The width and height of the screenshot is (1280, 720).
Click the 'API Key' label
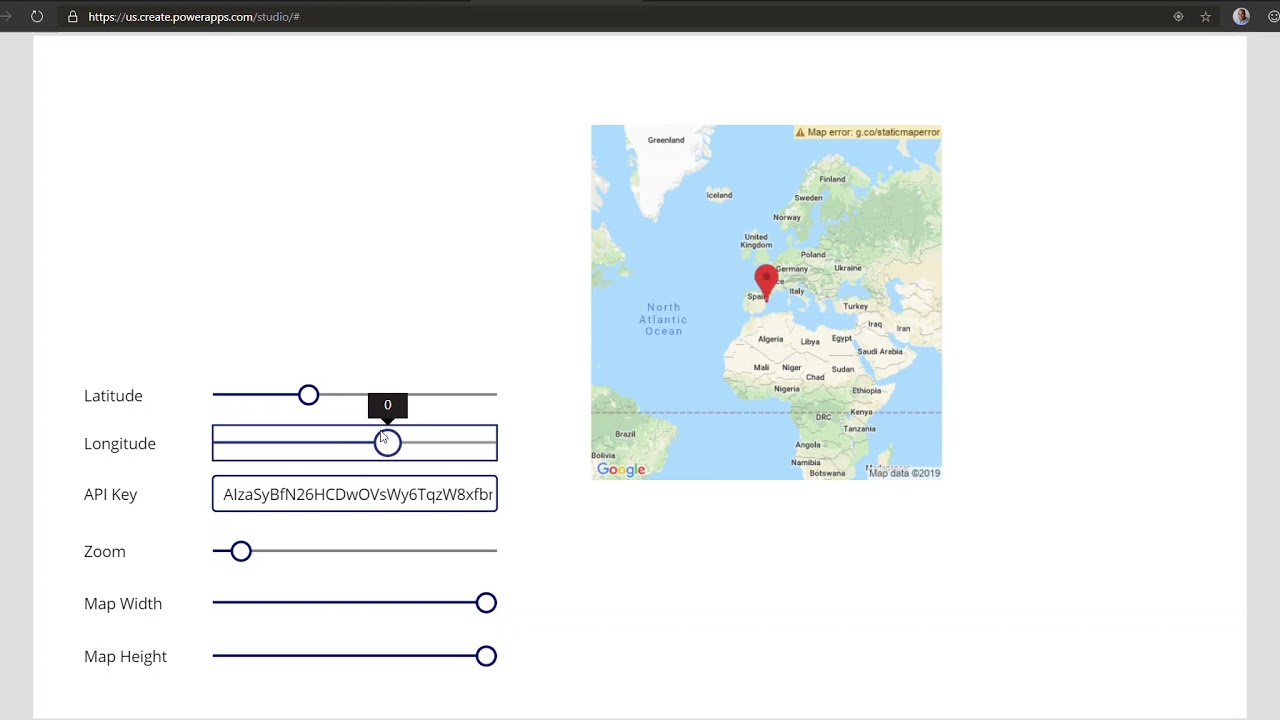(111, 494)
